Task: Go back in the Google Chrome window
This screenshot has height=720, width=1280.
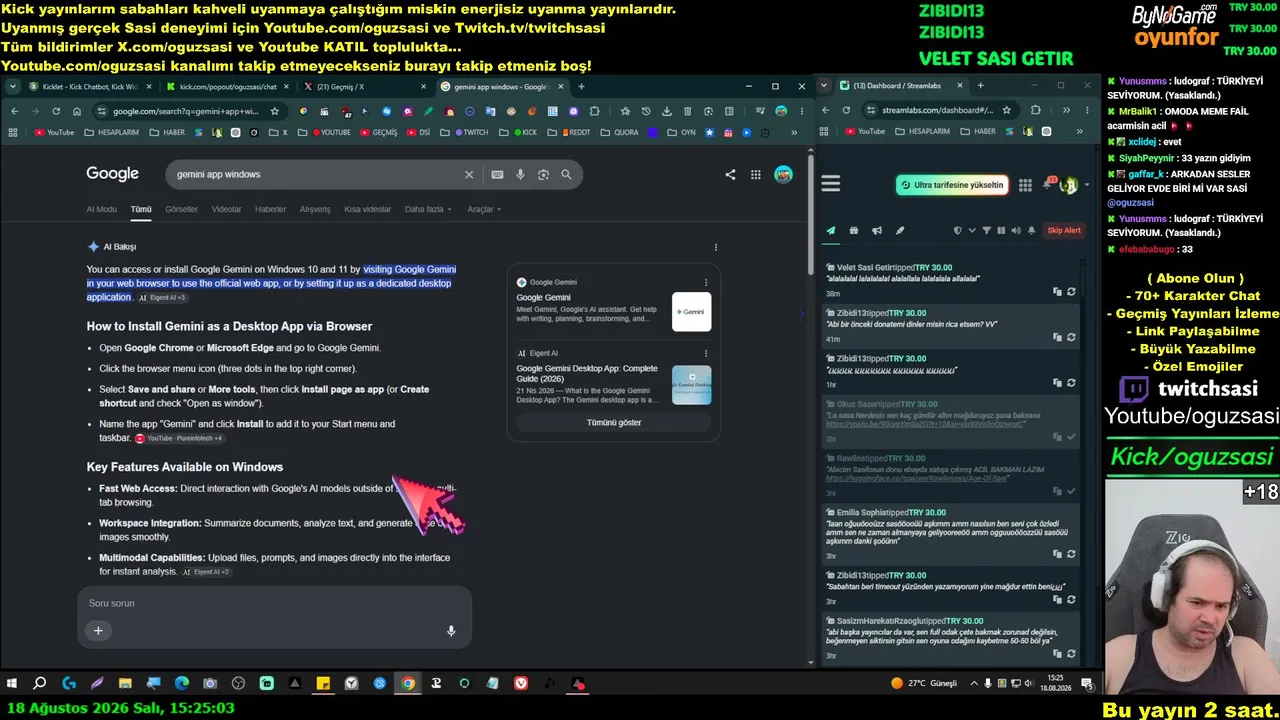Action: point(14,111)
